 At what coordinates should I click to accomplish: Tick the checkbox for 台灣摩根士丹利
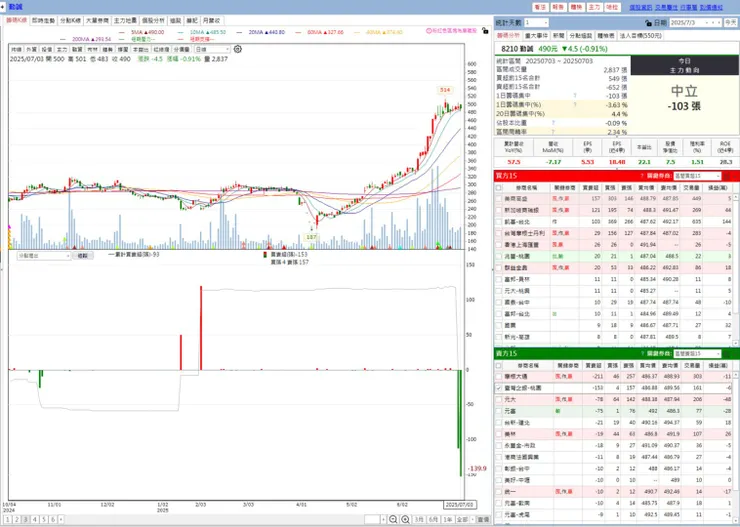(x=499, y=233)
